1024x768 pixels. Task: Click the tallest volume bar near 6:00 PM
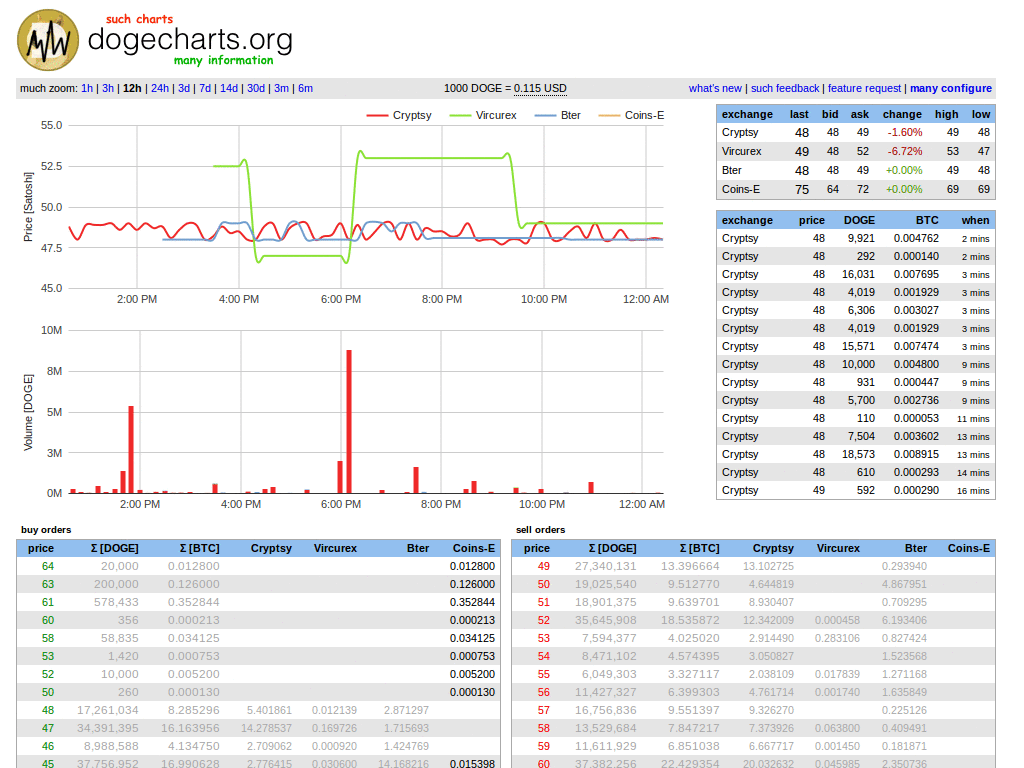349,421
